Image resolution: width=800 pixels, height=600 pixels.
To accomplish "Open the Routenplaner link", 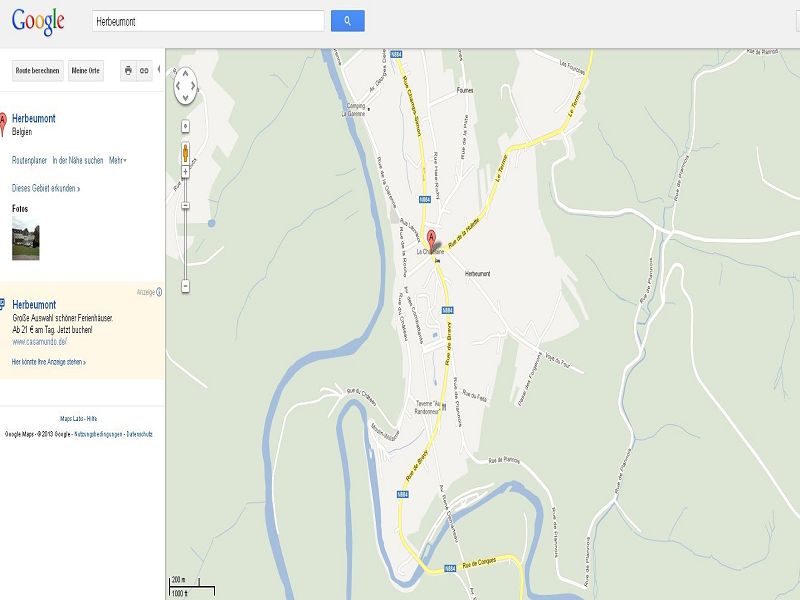I will click(29, 160).
